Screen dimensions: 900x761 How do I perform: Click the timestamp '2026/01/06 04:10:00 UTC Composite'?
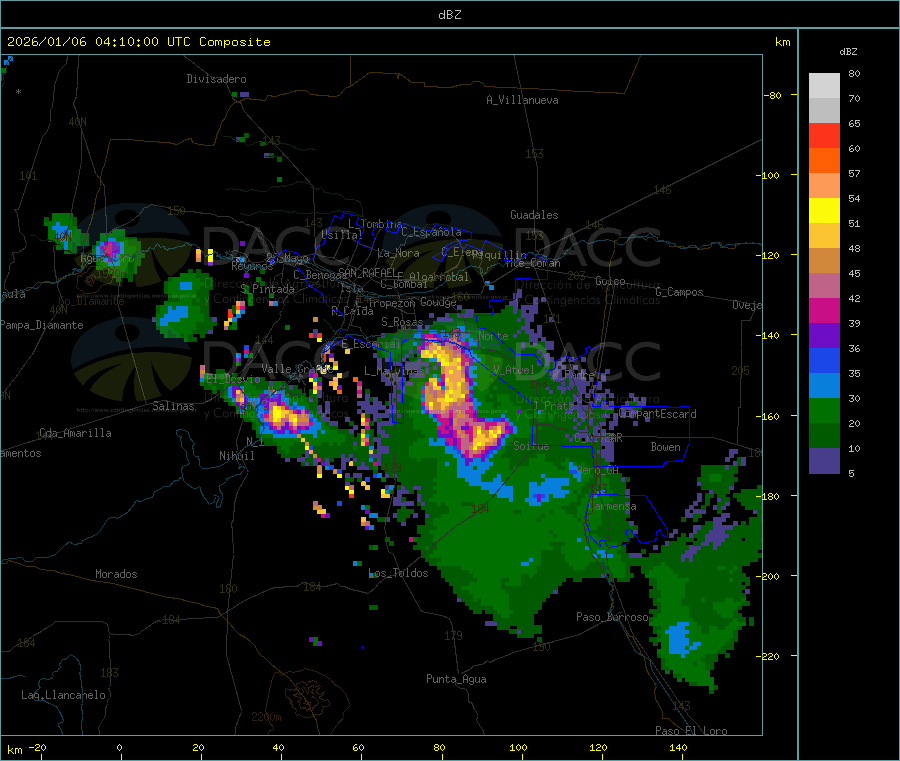pos(138,42)
